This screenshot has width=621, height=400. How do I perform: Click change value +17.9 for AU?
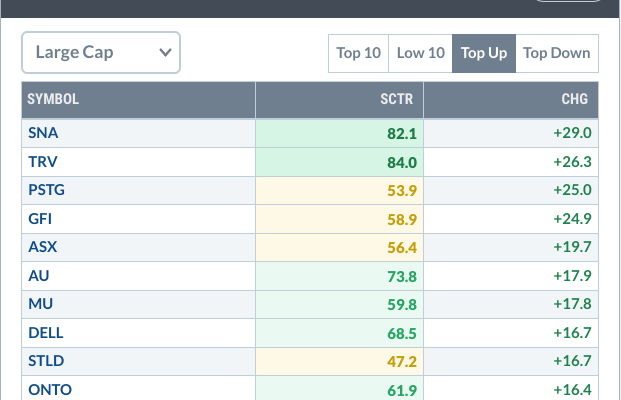tap(572, 276)
